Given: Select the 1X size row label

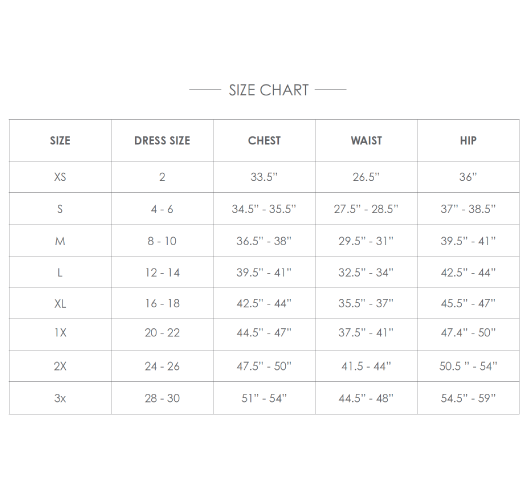Looking at the screenshot, I should click(60, 333).
